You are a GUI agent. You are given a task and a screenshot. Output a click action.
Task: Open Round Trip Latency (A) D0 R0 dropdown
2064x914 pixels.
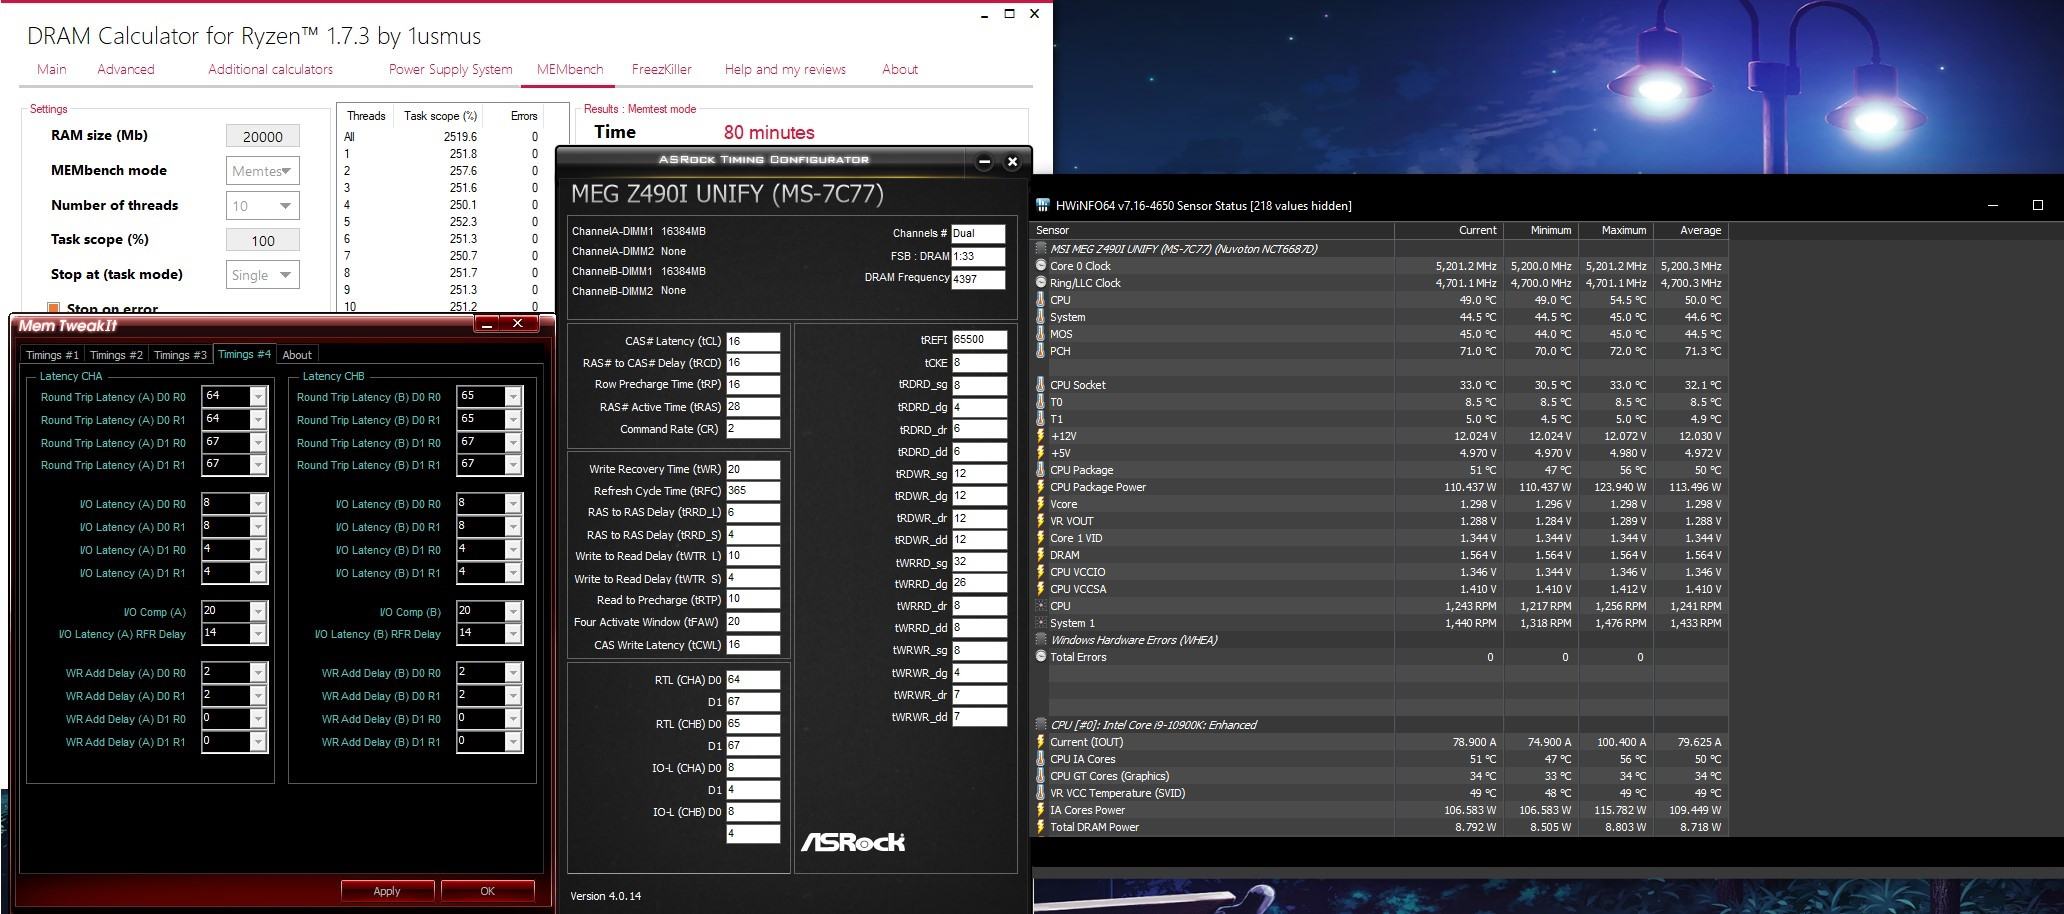[258, 397]
